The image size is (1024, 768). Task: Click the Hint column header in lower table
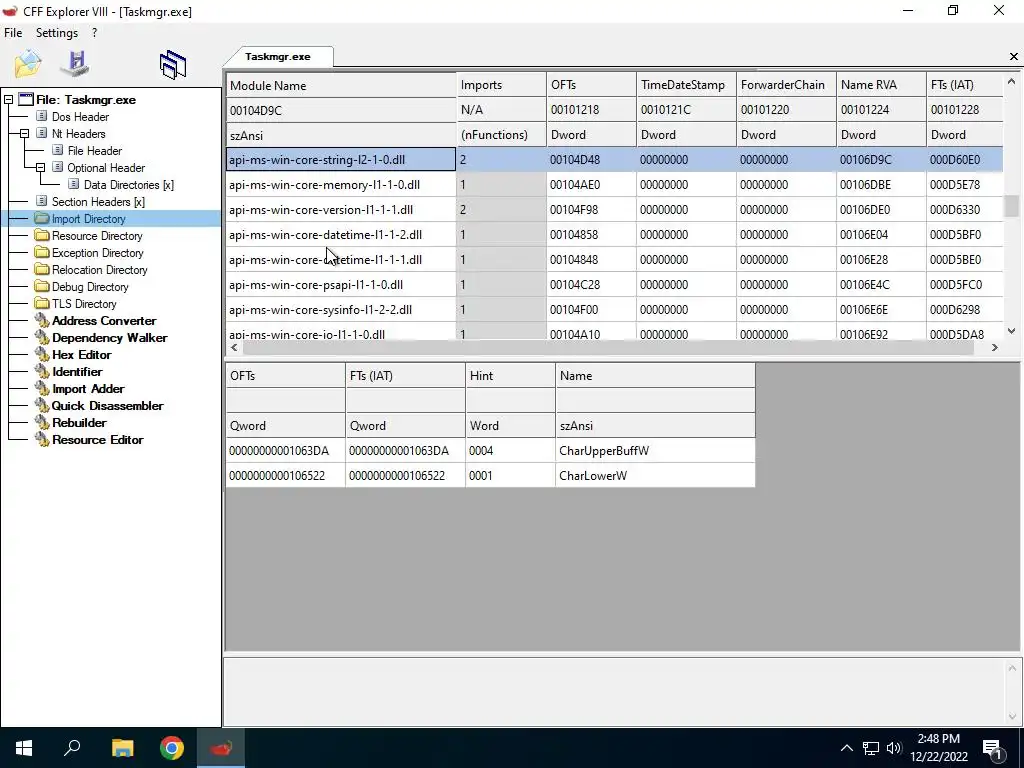click(x=510, y=376)
